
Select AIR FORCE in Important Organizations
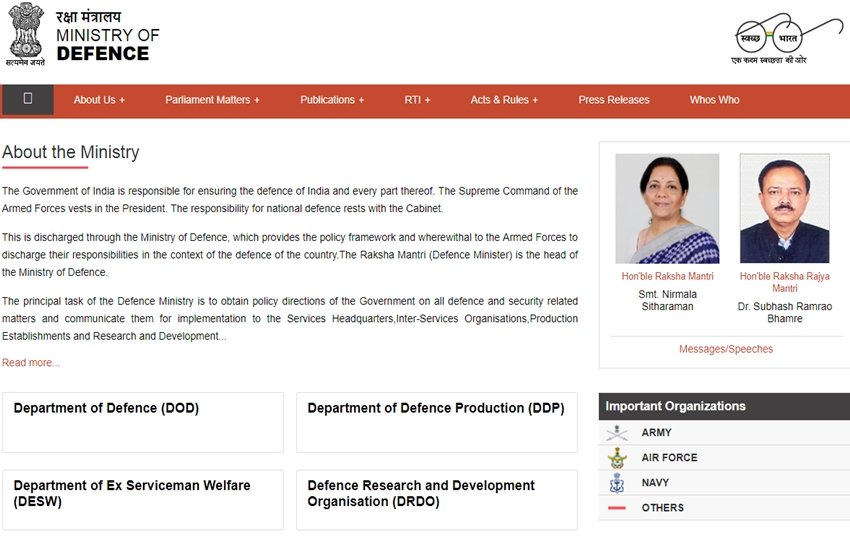pos(724,457)
